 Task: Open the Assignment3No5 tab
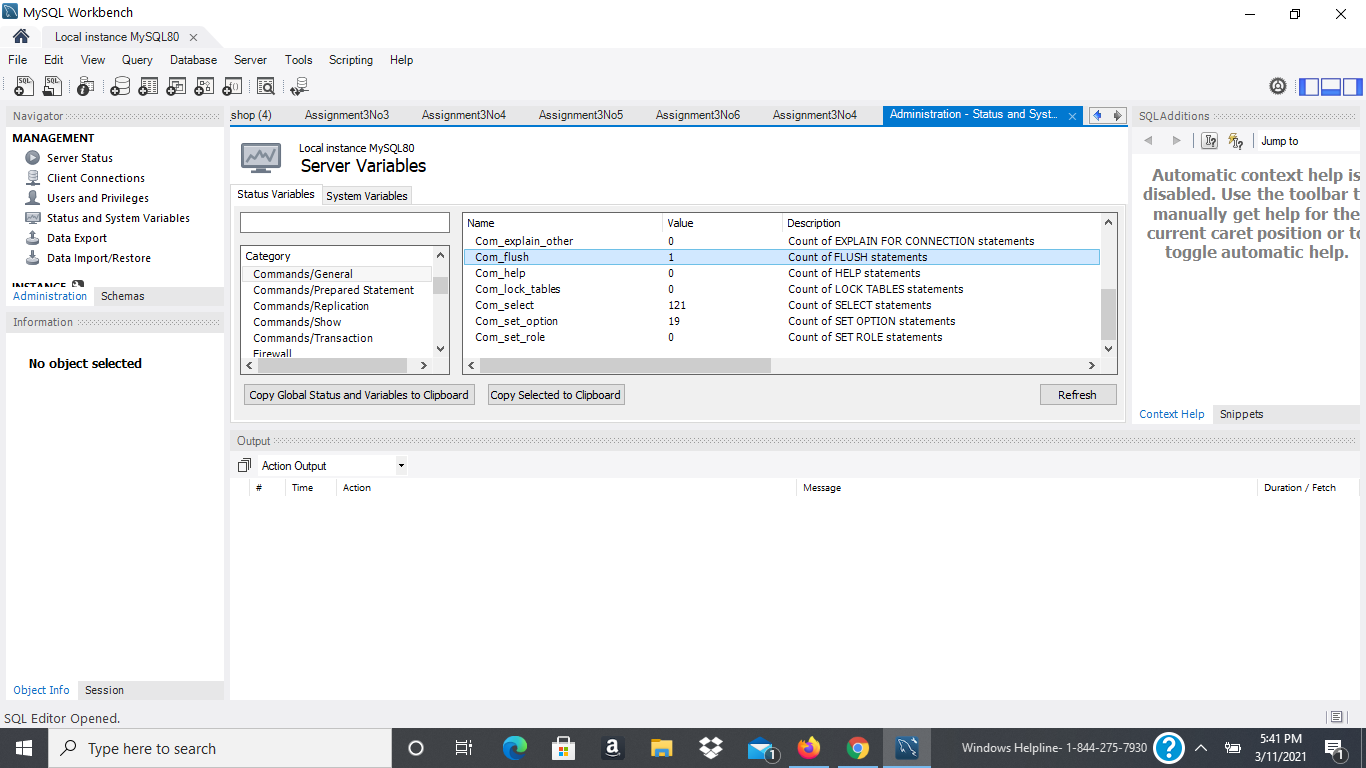click(x=580, y=114)
